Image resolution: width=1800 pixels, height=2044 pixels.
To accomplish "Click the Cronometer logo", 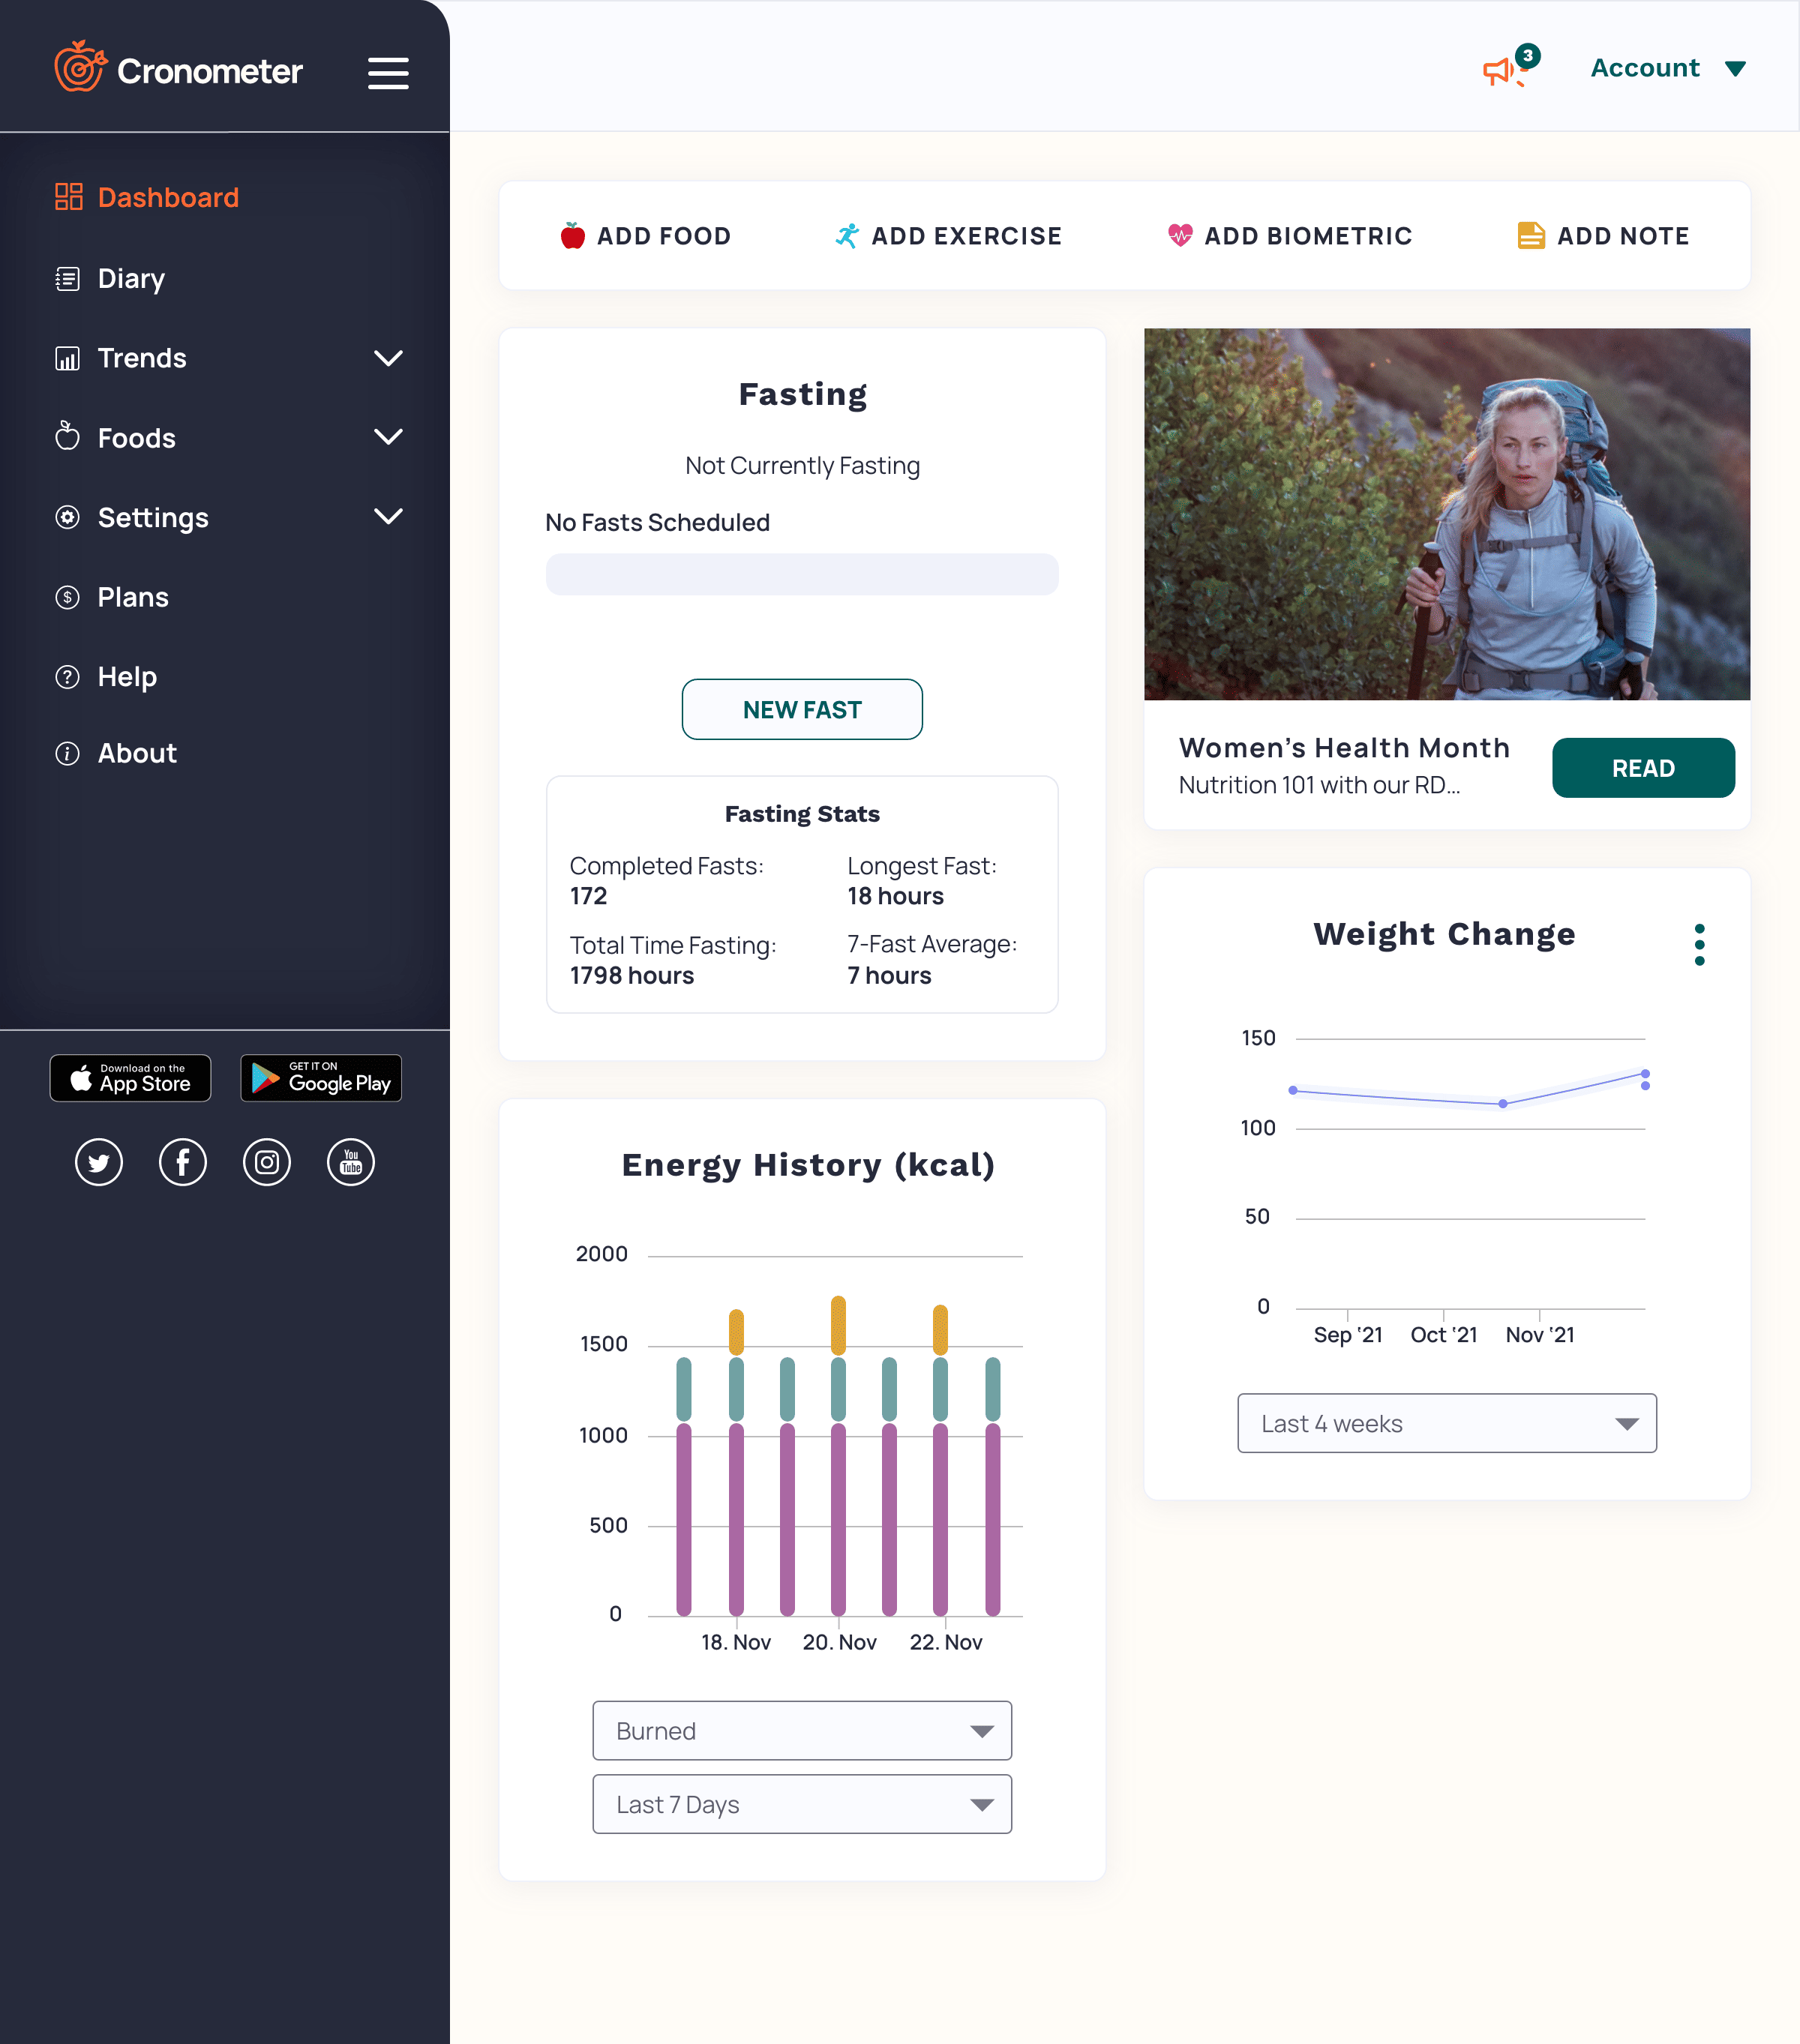I will [179, 69].
